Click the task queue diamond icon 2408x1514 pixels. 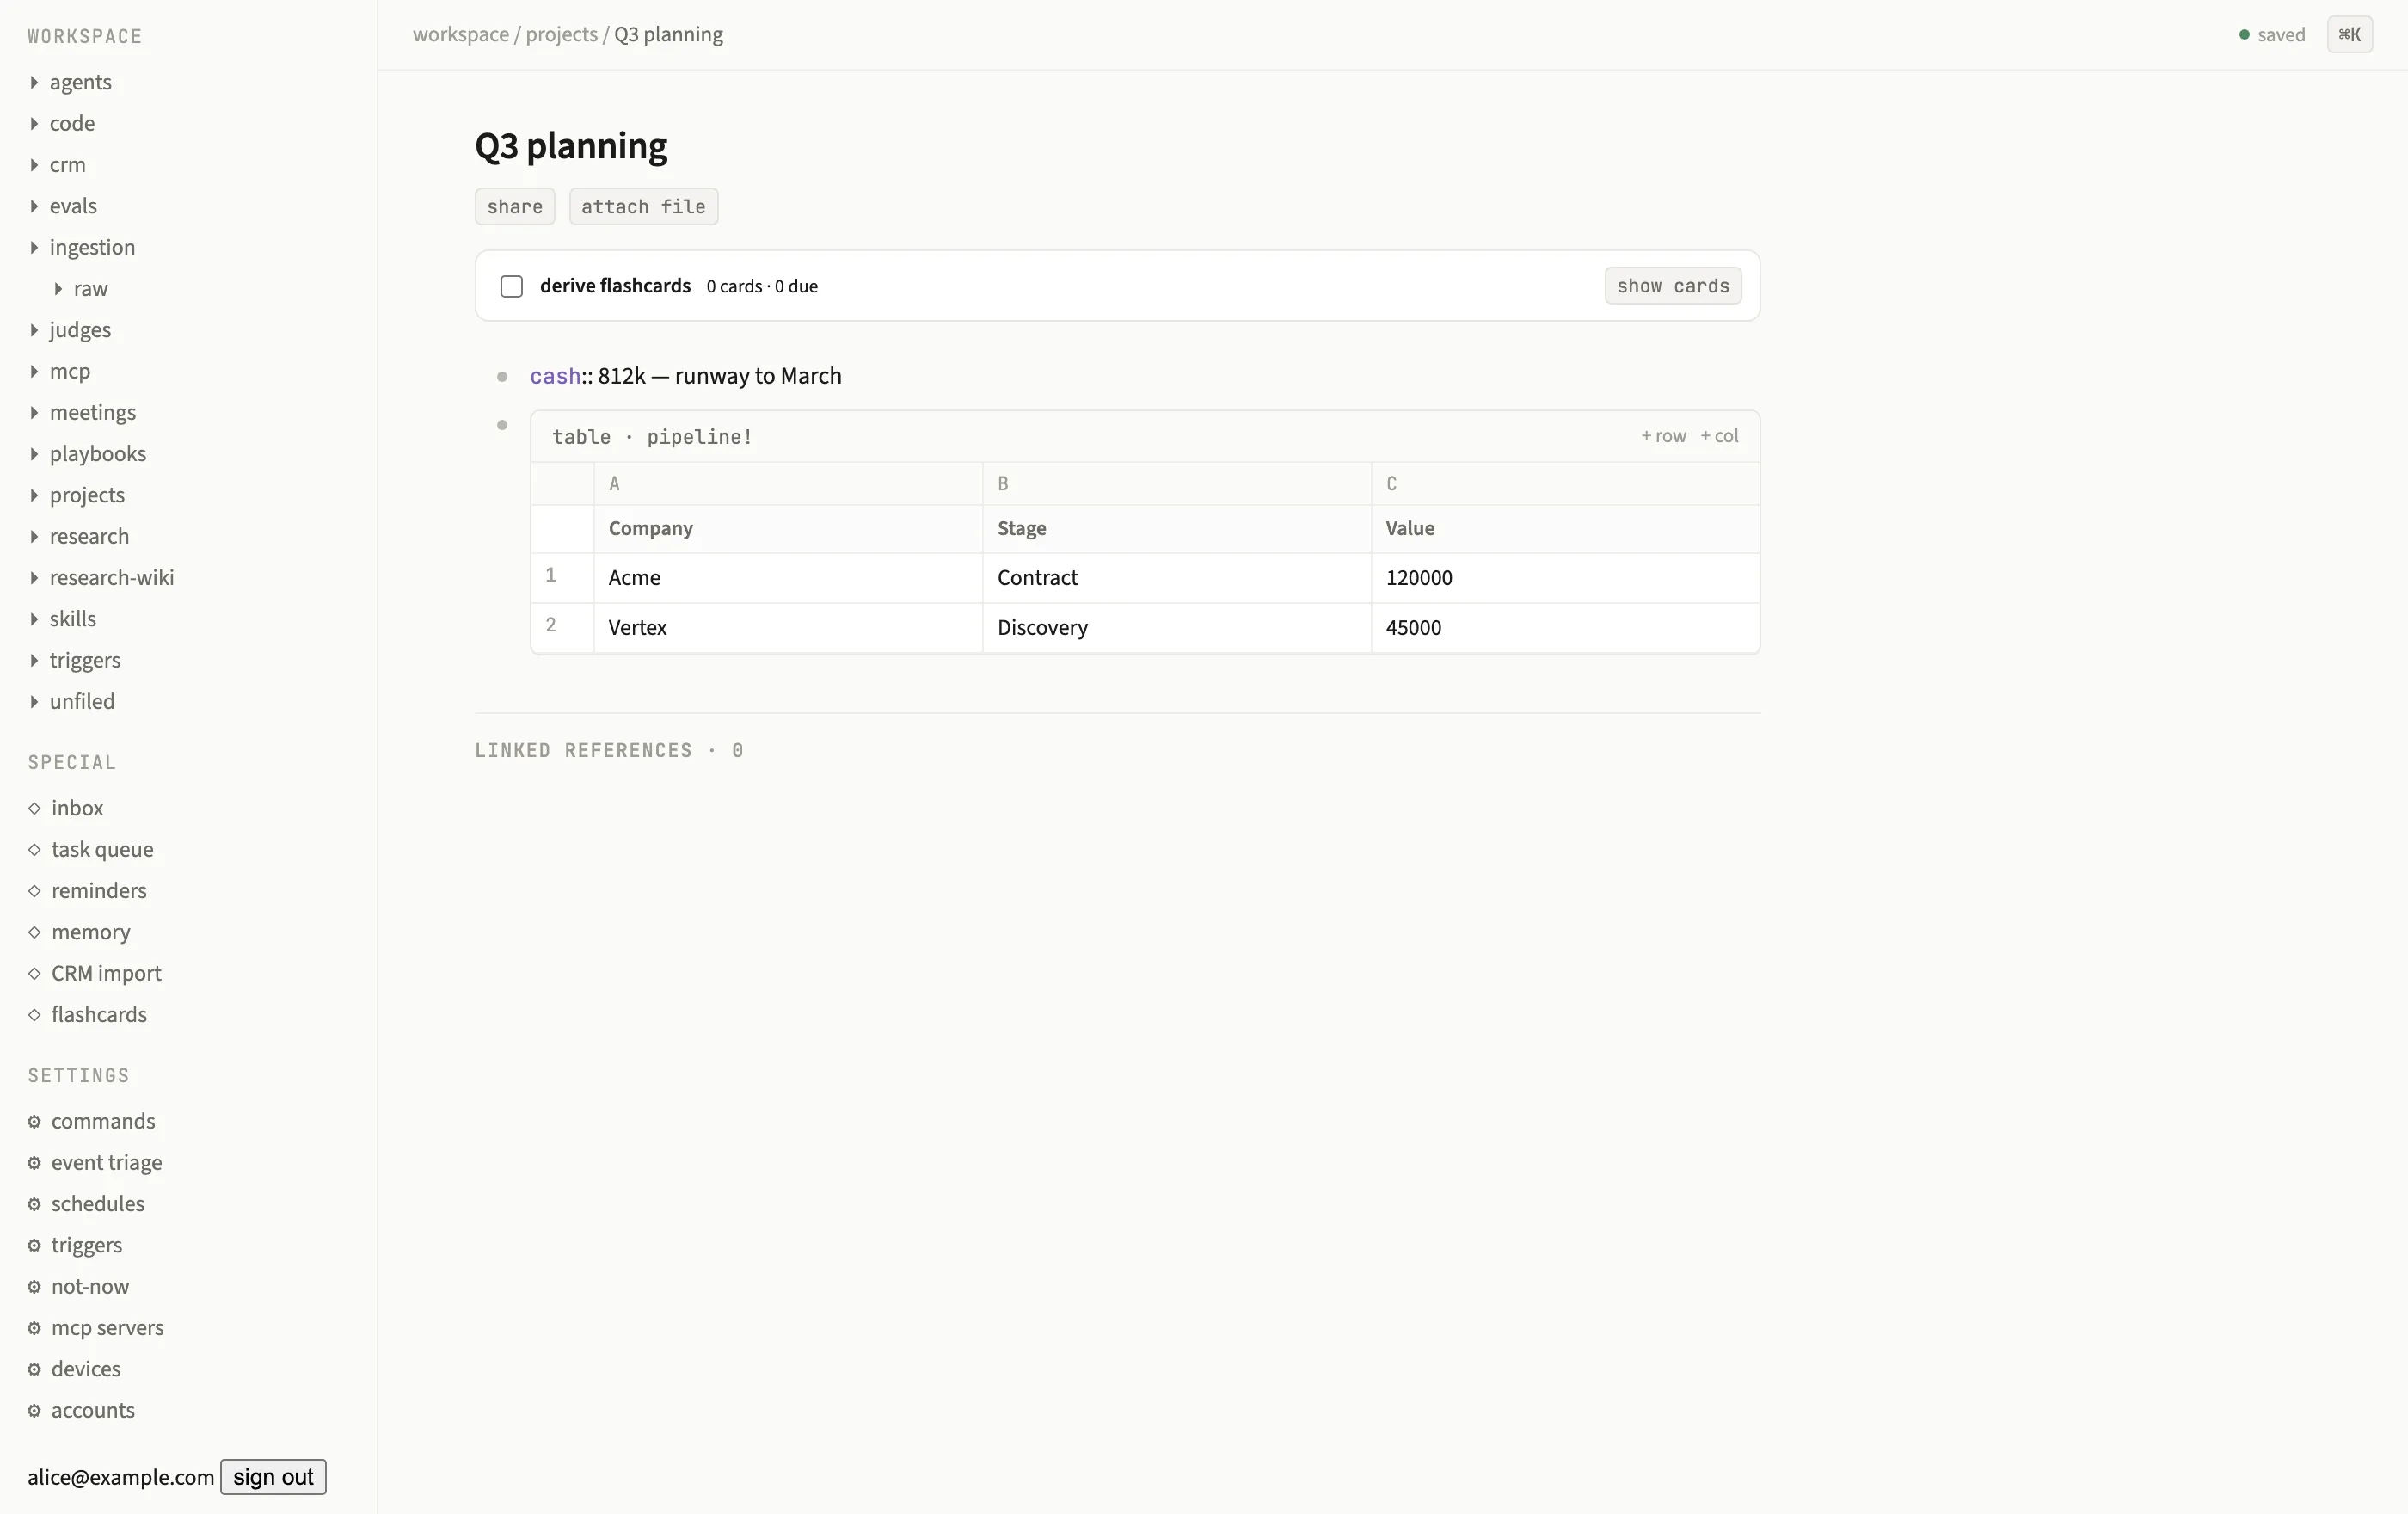click(34, 850)
